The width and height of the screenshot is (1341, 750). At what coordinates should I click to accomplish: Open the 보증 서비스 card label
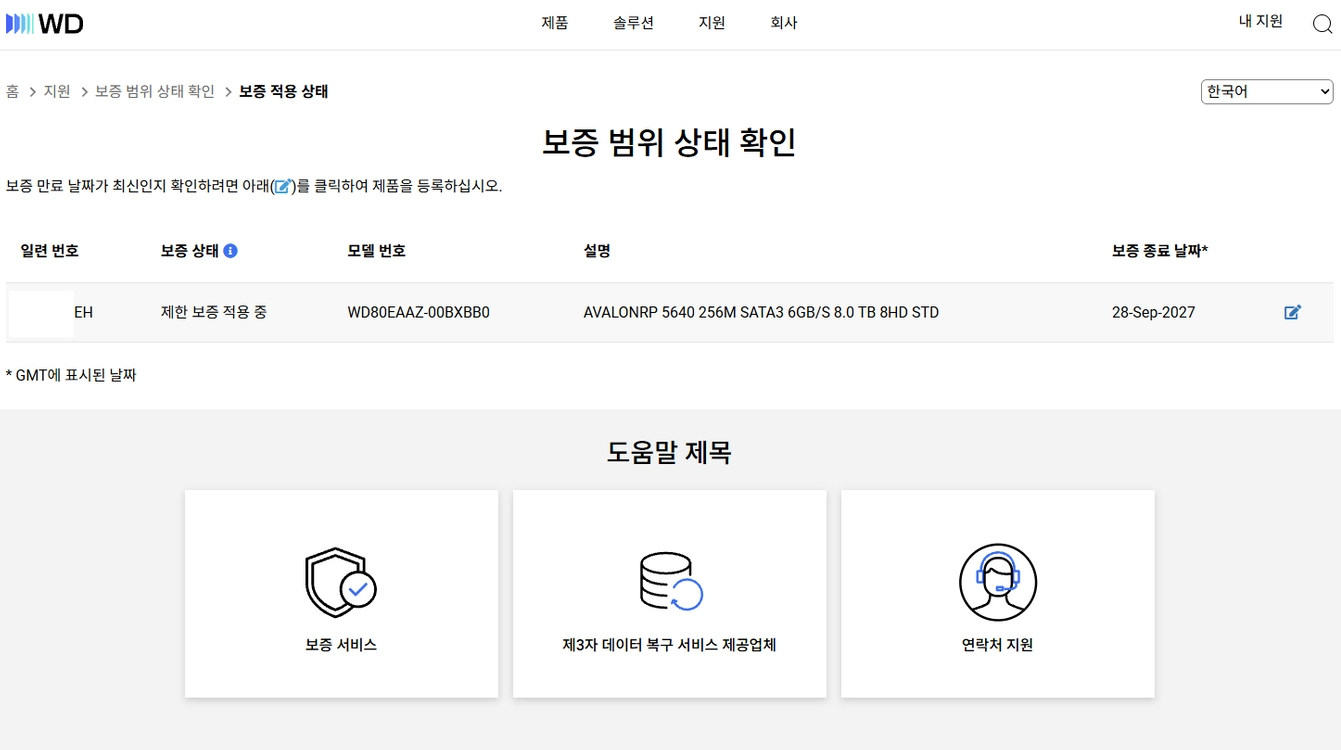(341, 645)
